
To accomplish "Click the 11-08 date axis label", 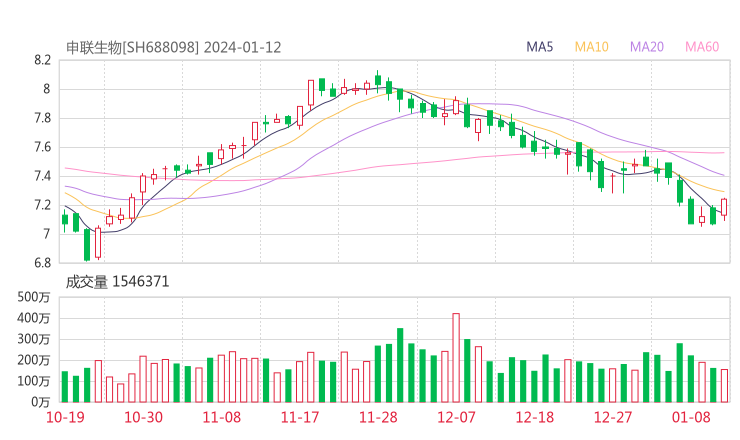I will click(222, 417).
